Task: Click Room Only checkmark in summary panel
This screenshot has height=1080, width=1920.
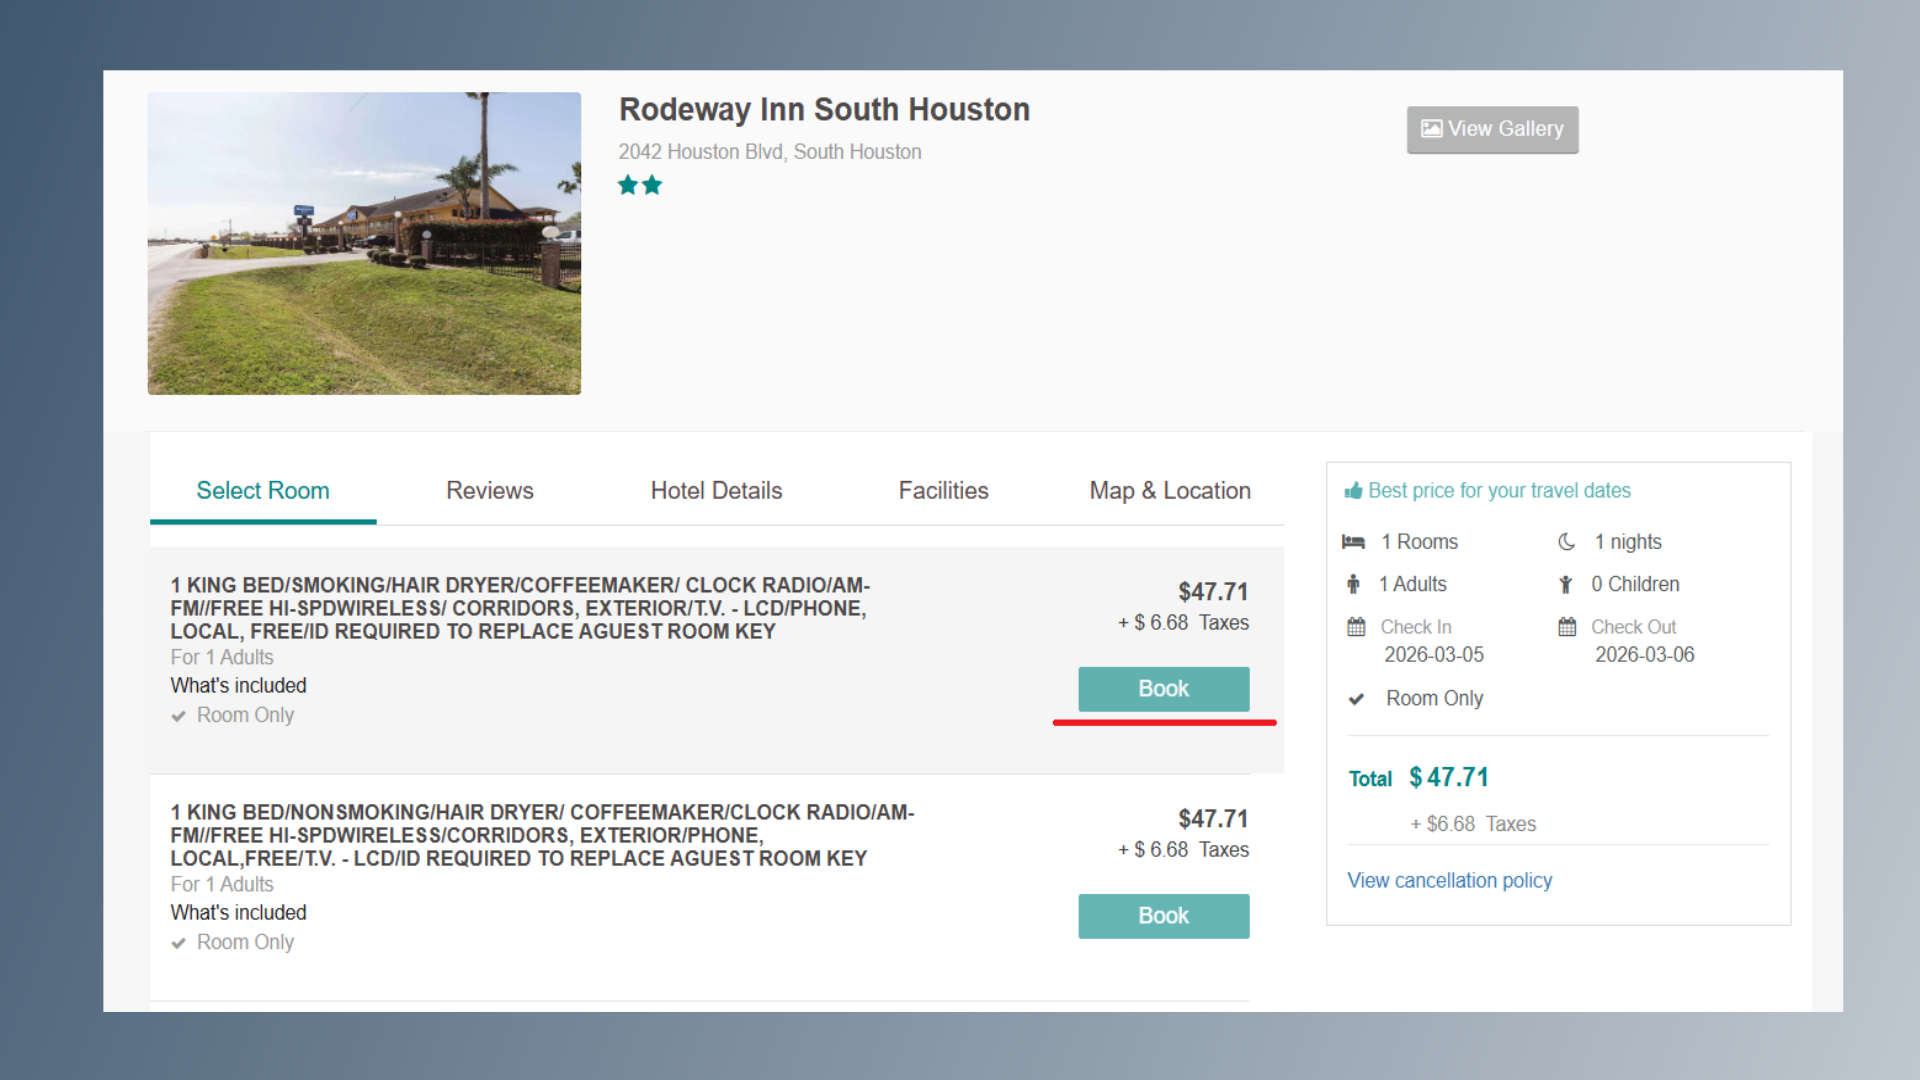Action: 1356,699
